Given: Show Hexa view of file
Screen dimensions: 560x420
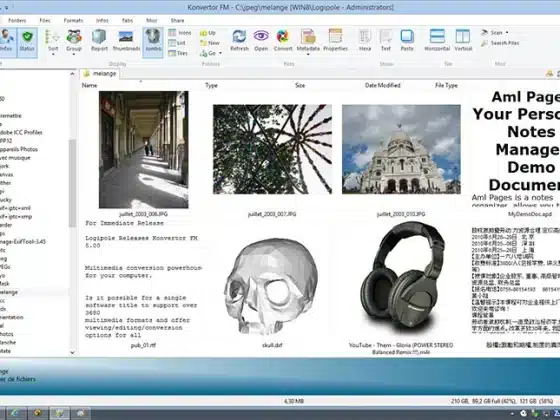Looking at the screenshot, I should click(x=365, y=40).
